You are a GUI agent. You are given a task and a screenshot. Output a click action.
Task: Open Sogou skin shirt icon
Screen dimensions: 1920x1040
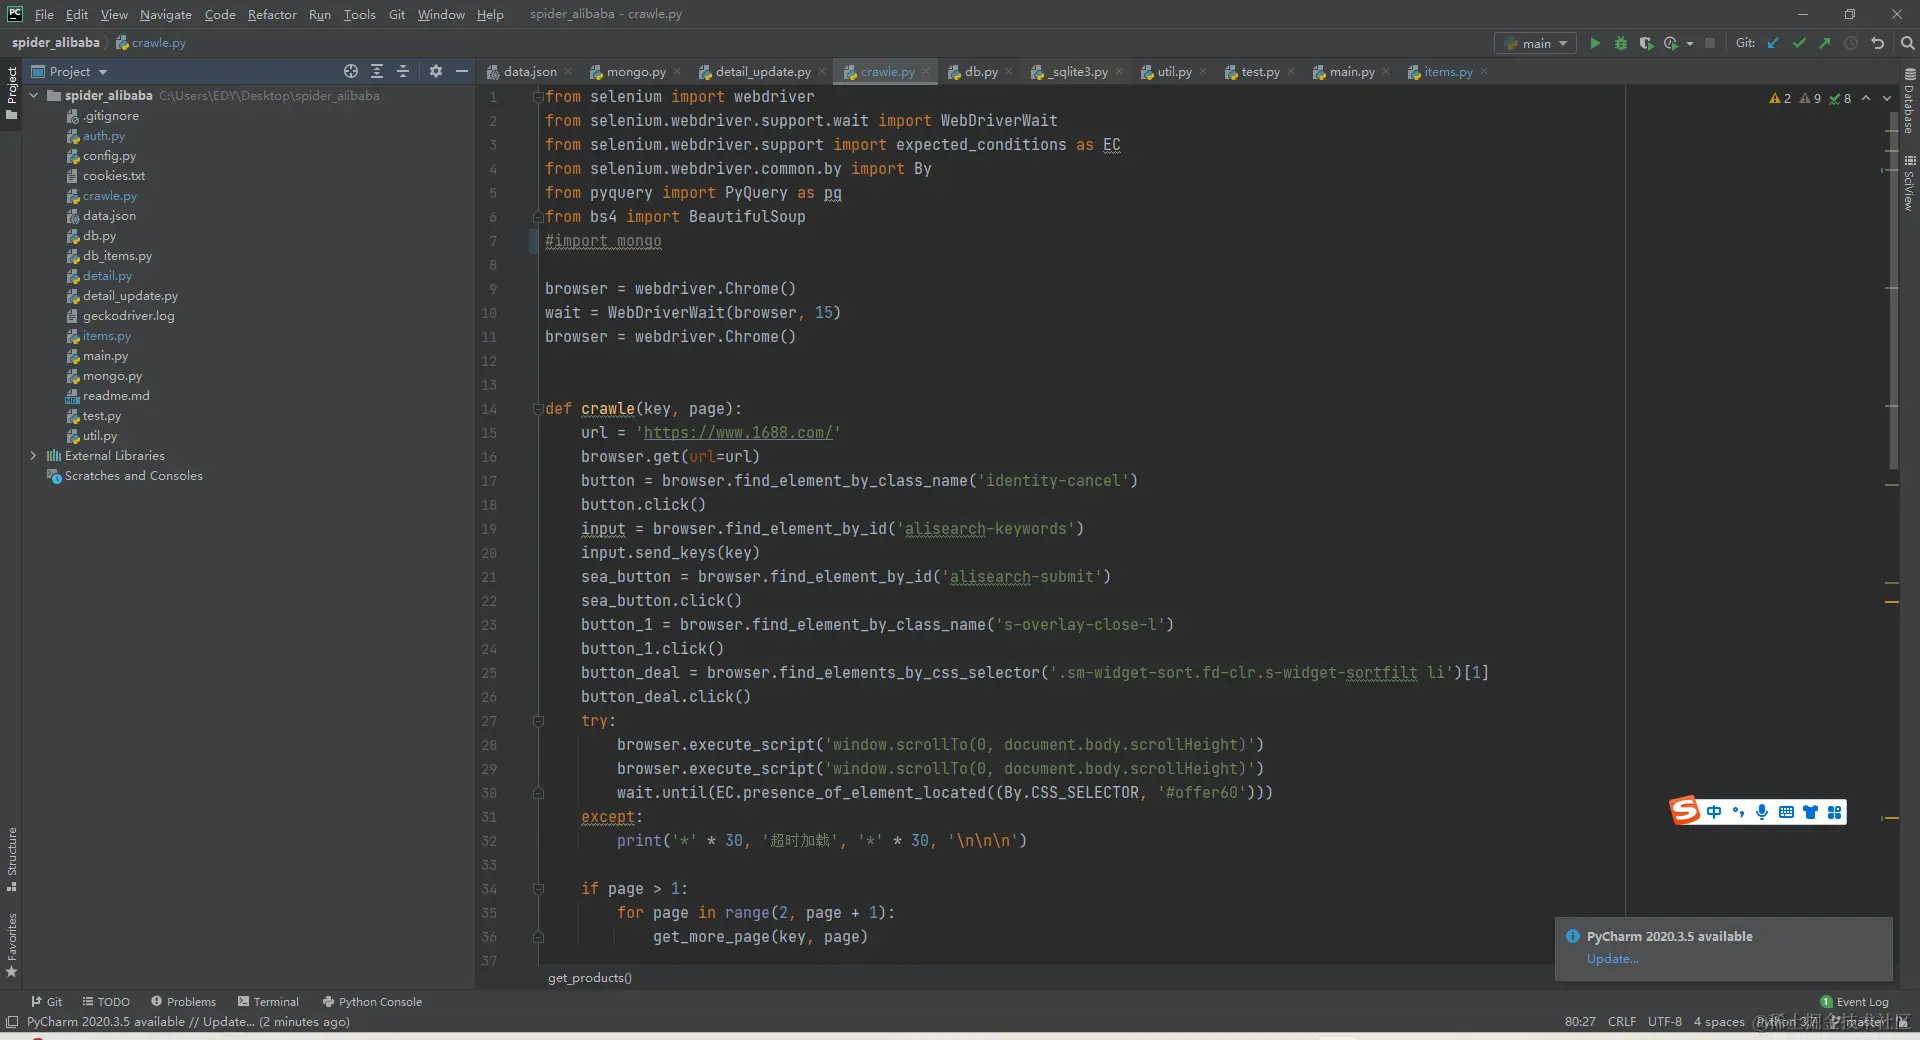coord(1810,812)
